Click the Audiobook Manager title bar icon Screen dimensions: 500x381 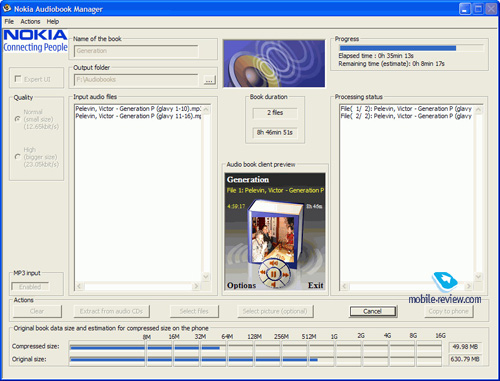pos(7,8)
